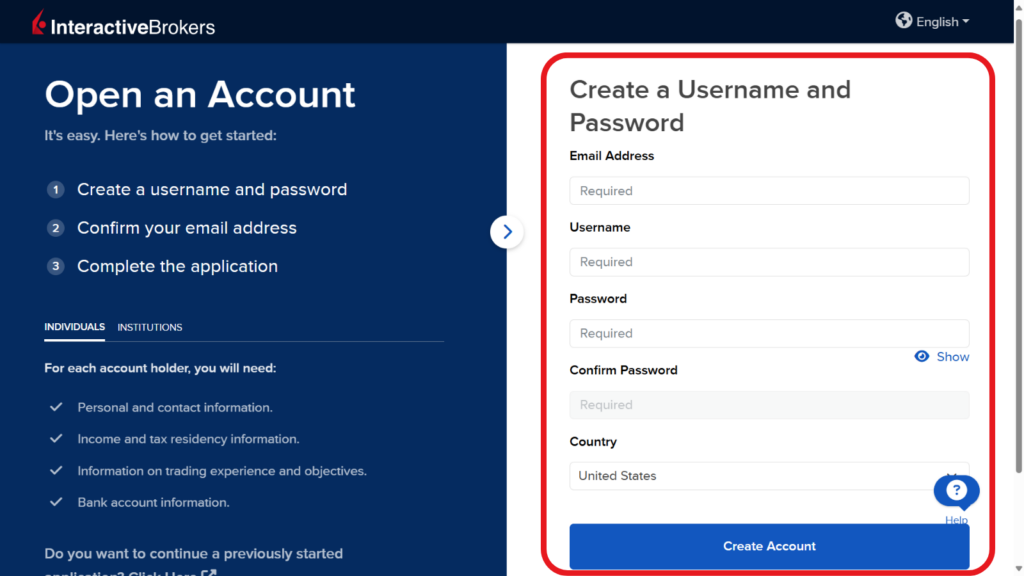This screenshot has height=576, width=1024.
Task: Expand the language selector caret
Action: pyautogui.click(x=964, y=20)
